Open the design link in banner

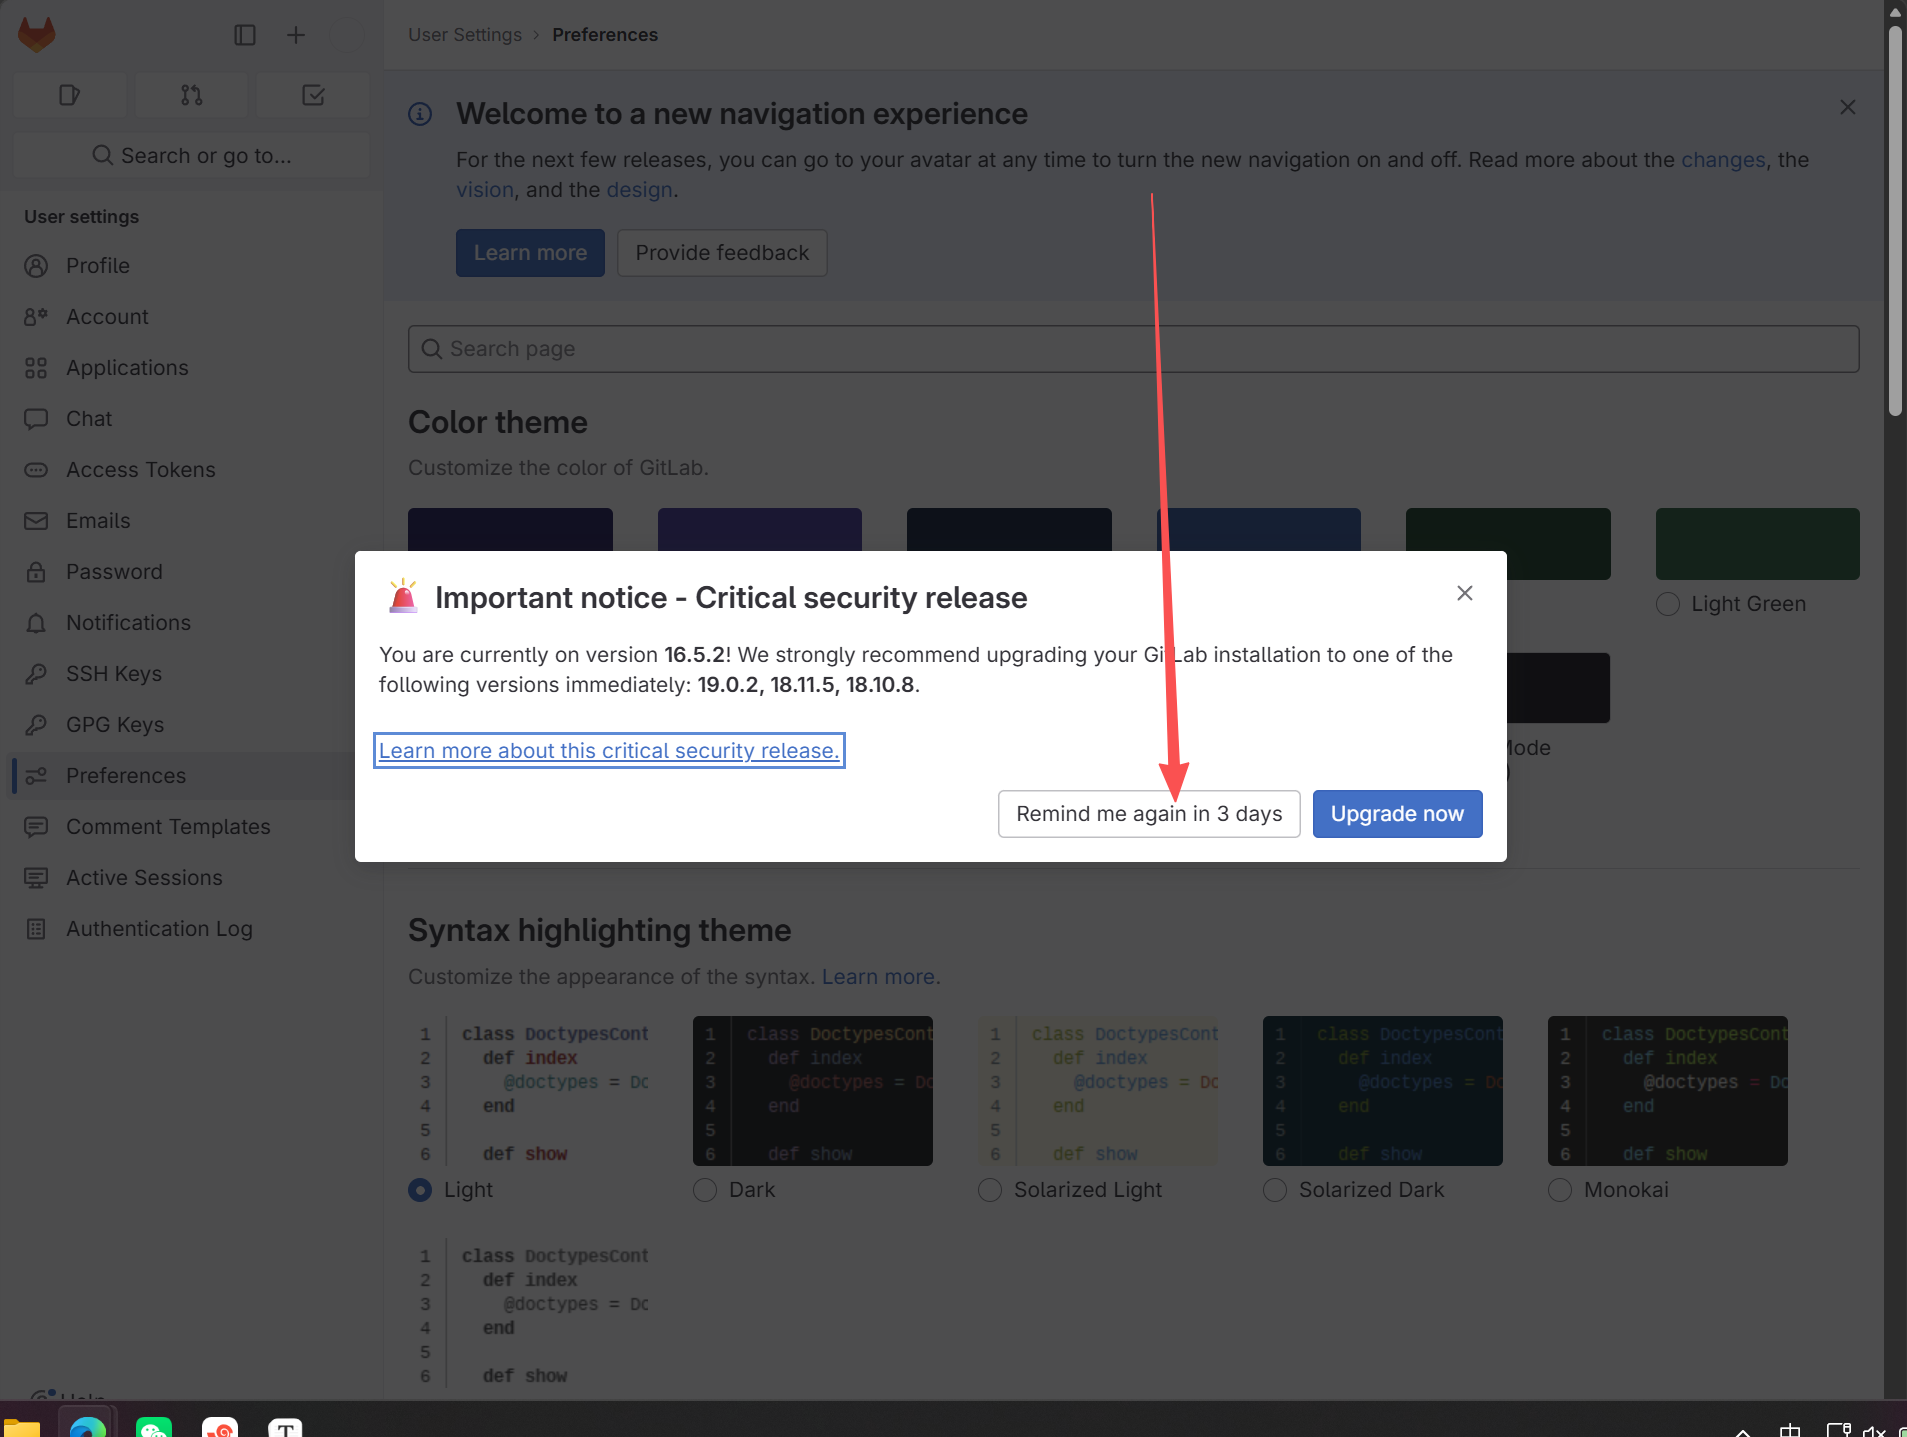[x=639, y=190]
